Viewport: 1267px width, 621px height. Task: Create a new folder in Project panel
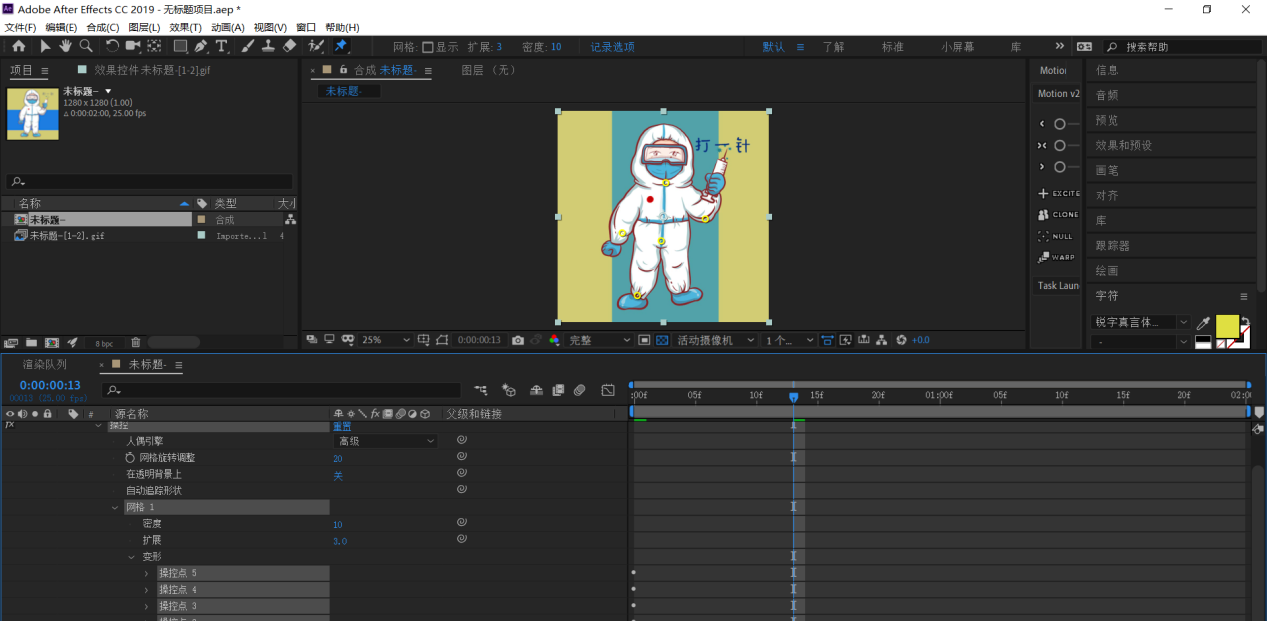tap(31, 343)
